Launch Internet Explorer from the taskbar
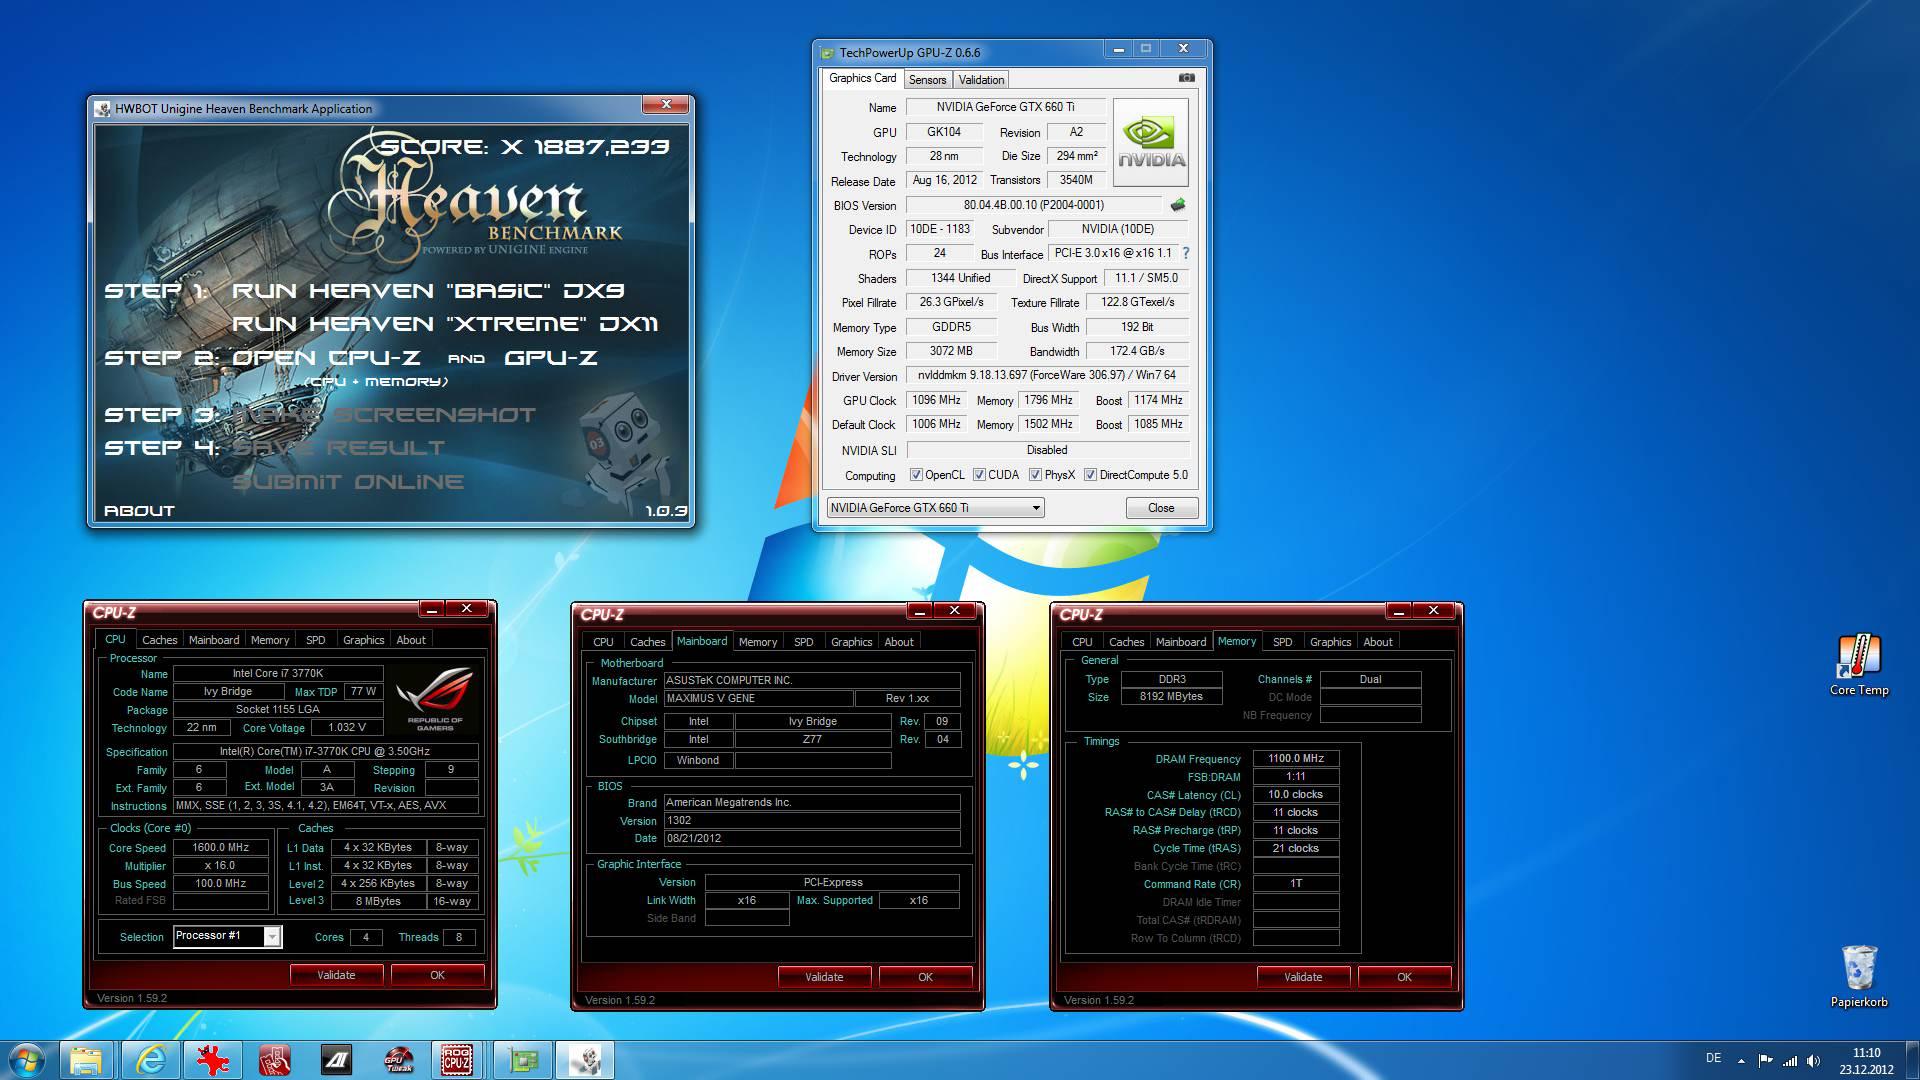Image resolution: width=1920 pixels, height=1080 pixels. tap(150, 1060)
